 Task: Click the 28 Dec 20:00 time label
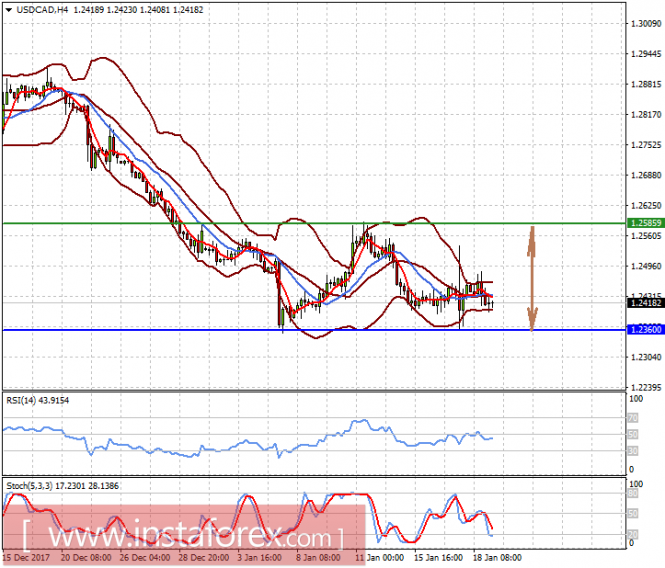pos(204,557)
